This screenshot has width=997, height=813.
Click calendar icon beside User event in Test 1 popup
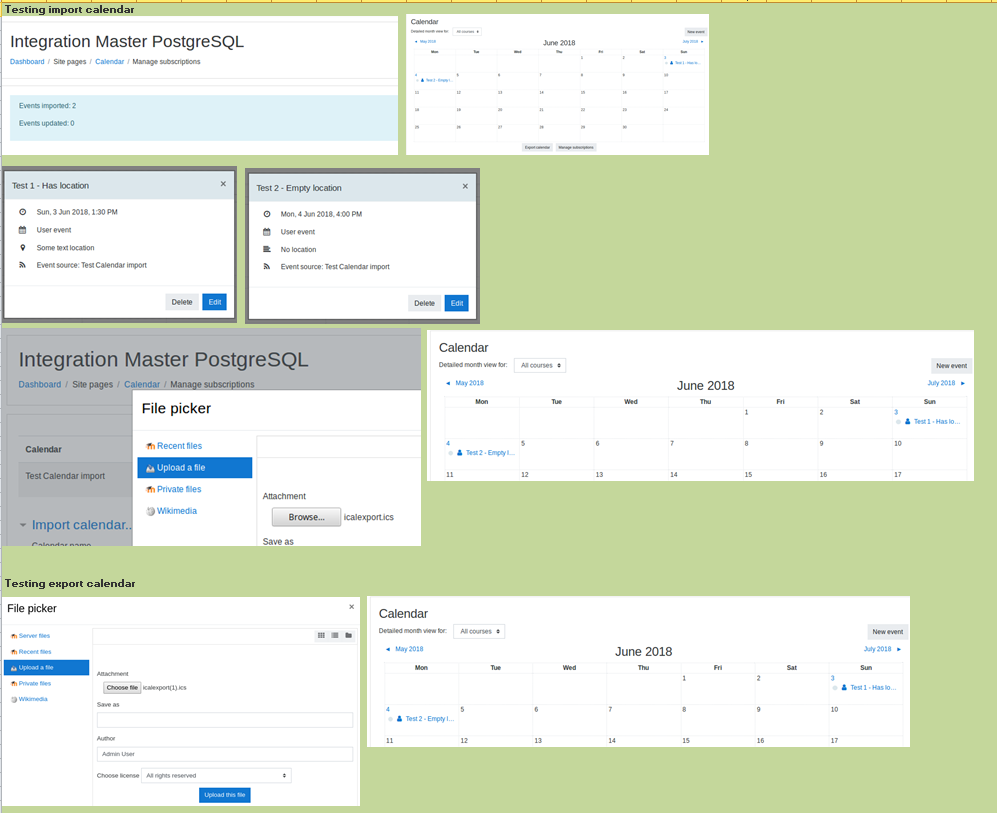click(x=22, y=229)
